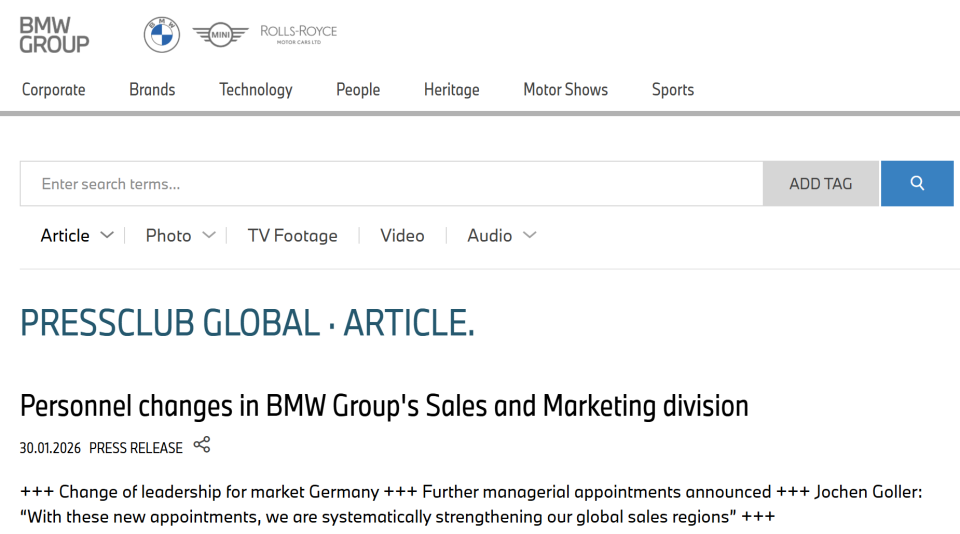
Task: Click the Personnel changes article headline
Action: tap(384, 406)
